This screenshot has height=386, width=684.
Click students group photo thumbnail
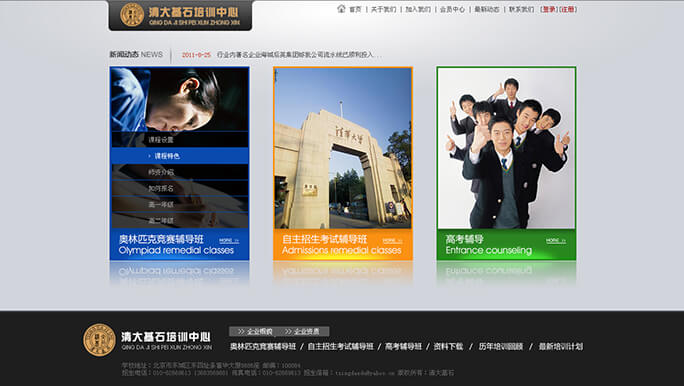tap(506, 148)
